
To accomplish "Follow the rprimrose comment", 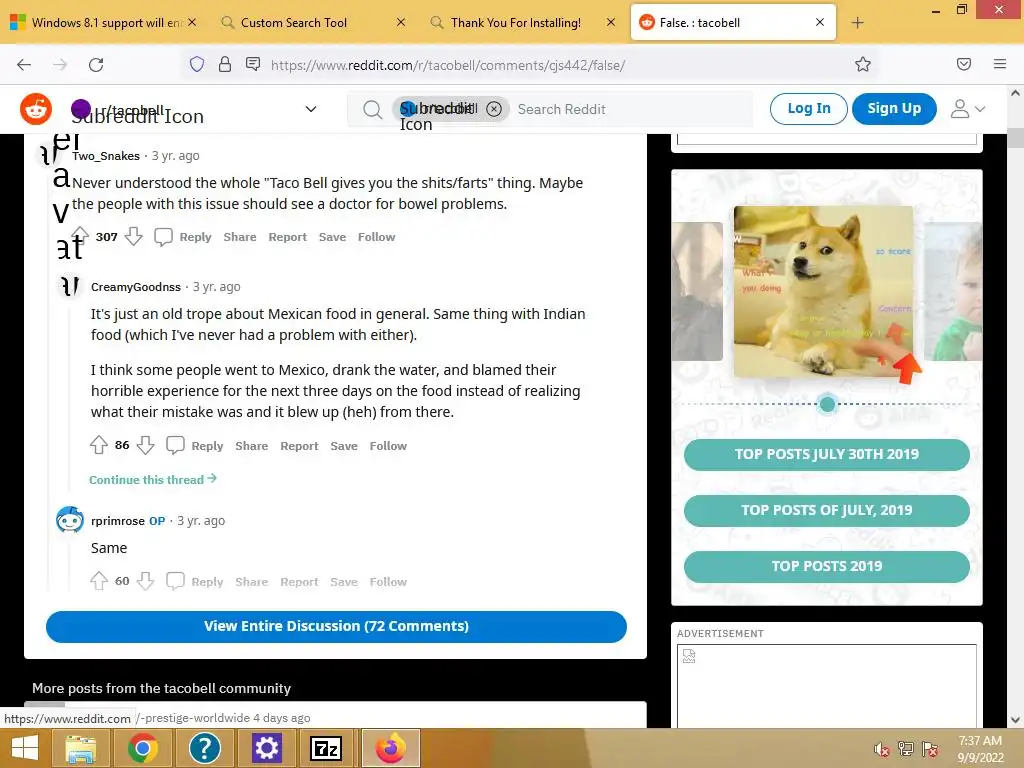I will (x=388, y=582).
